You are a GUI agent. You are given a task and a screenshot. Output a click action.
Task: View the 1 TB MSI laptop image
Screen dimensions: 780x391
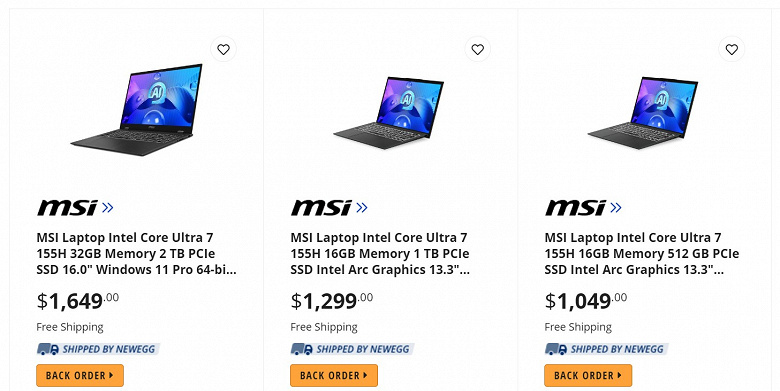(x=389, y=113)
